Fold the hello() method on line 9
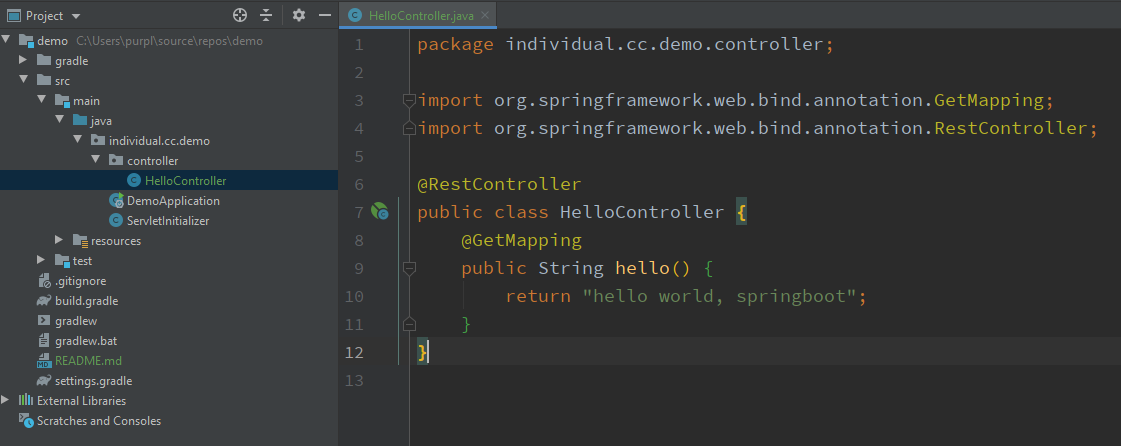The height and width of the screenshot is (446, 1121). click(x=408, y=268)
